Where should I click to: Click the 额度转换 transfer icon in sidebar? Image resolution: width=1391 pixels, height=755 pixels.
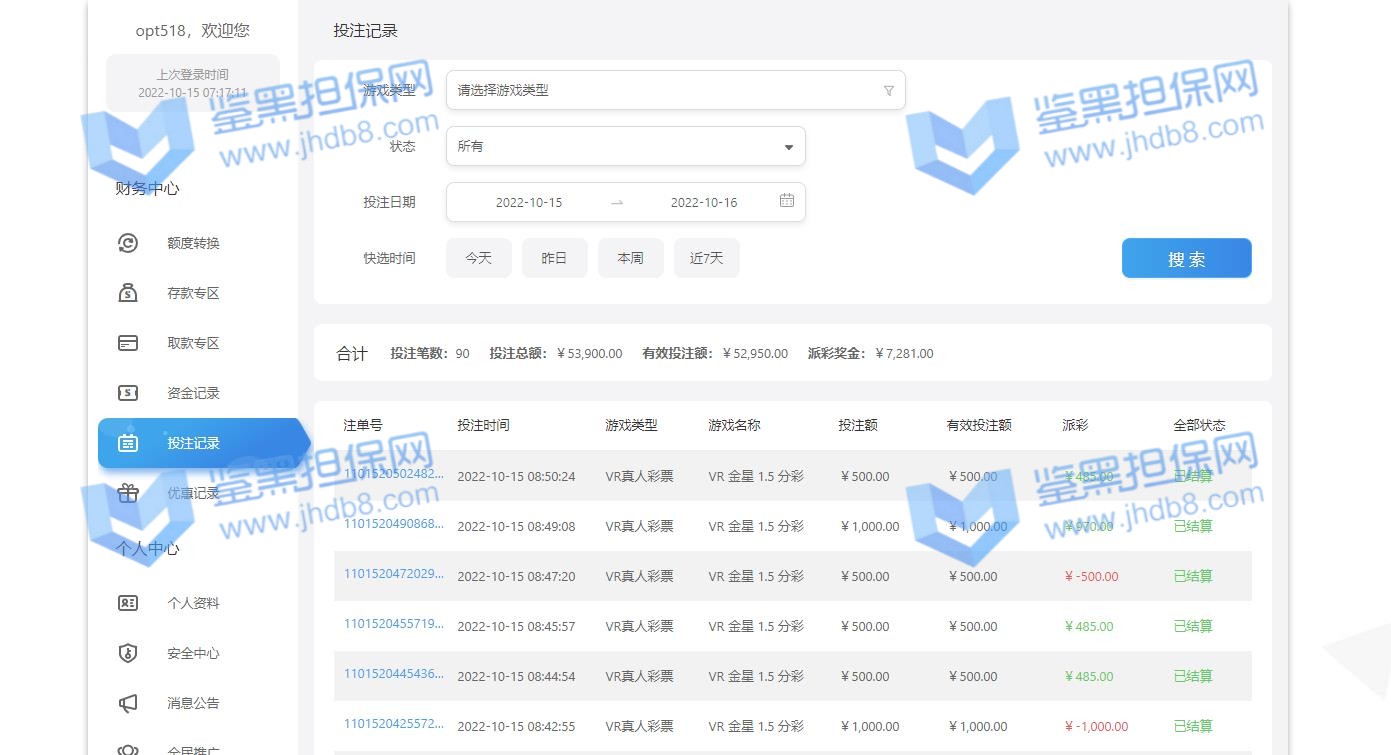tap(128, 243)
